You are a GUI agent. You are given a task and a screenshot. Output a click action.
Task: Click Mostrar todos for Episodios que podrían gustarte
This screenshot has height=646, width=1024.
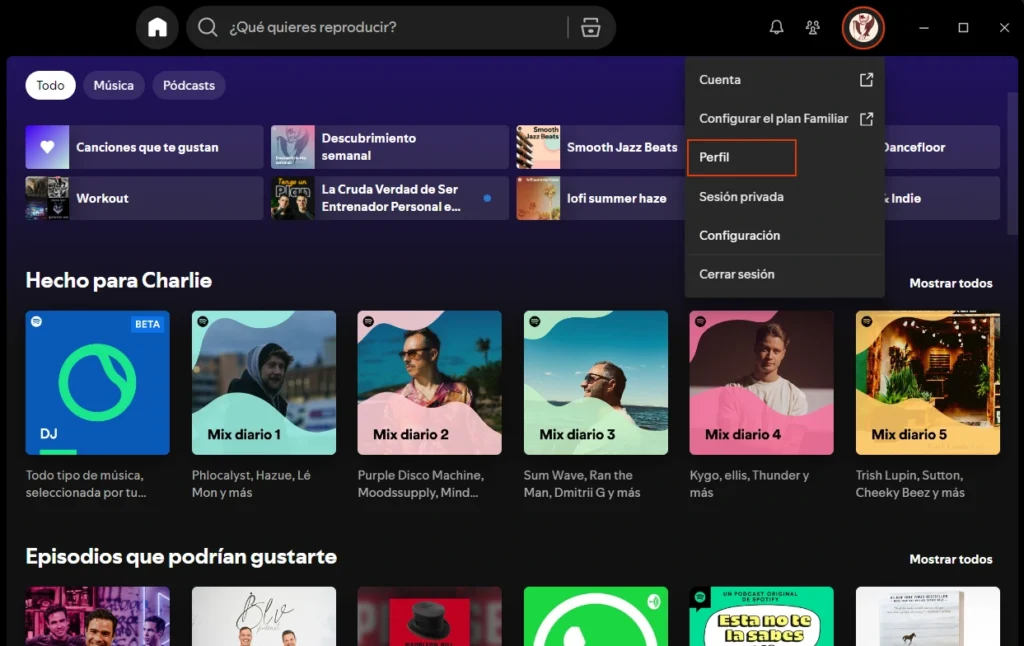click(951, 559)
